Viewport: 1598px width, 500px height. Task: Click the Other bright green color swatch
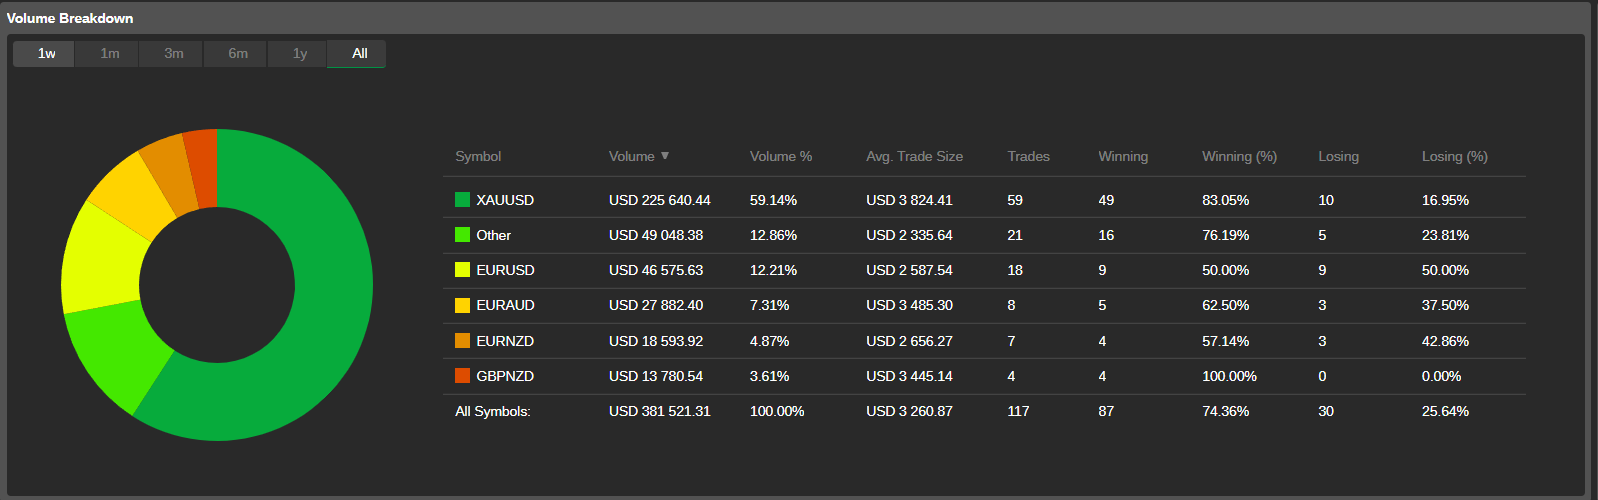click(x=462, y=235)
